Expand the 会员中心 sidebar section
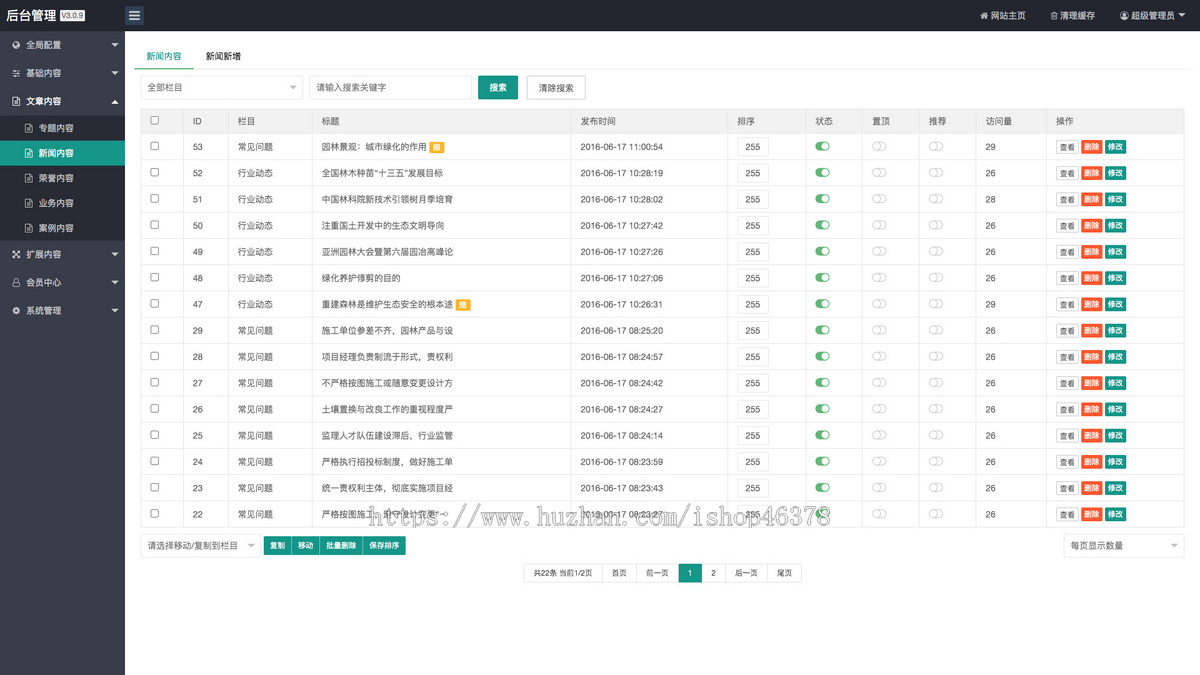Screen dimensions: 1200x675 coord(62,282)
